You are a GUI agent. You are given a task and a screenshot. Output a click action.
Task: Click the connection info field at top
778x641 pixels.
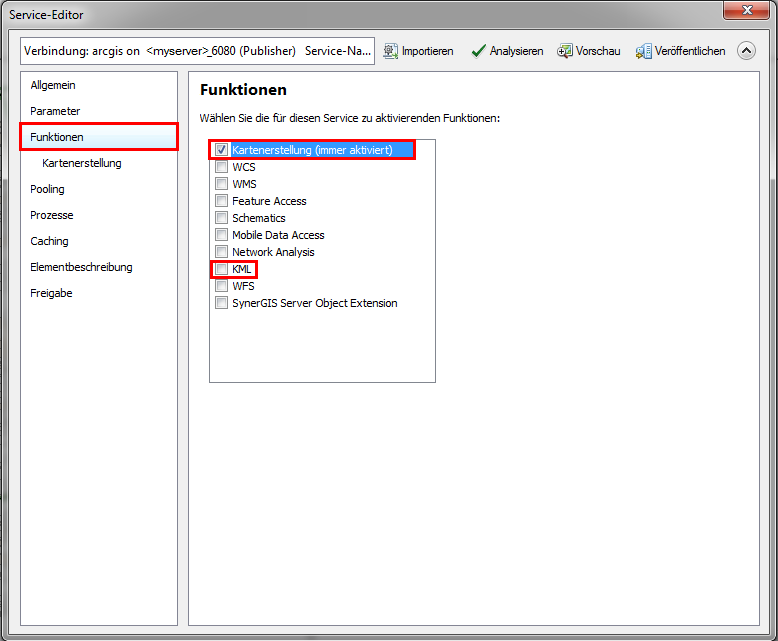(x=197, y=51)
